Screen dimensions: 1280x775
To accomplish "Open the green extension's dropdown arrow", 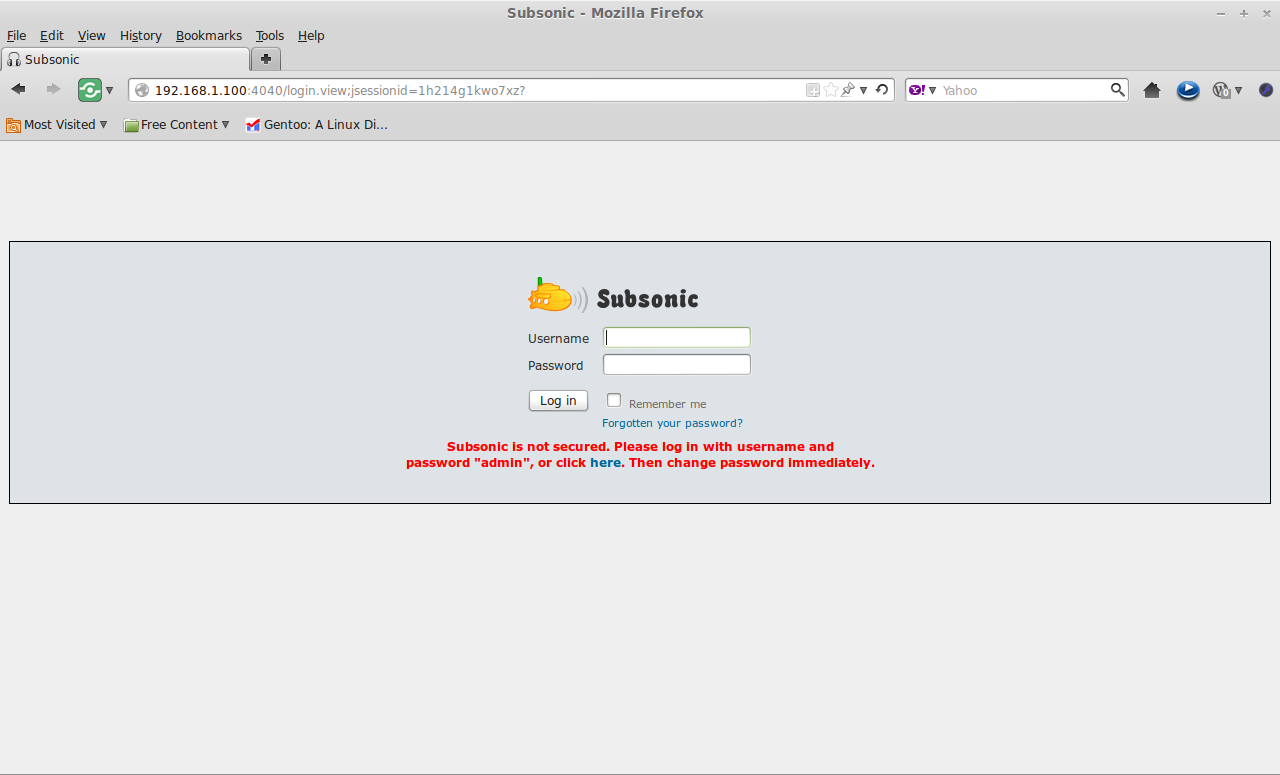I will tap(109, 91).
